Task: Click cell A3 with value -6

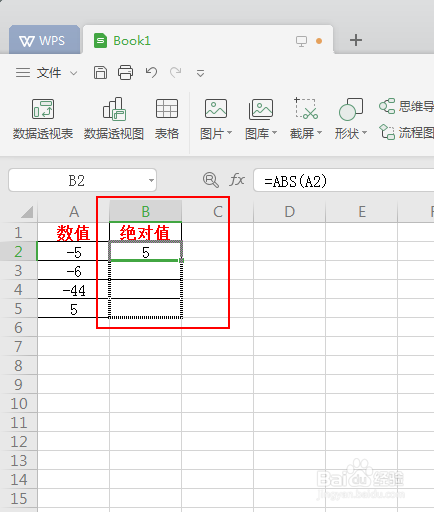Action: click(73, 270)
